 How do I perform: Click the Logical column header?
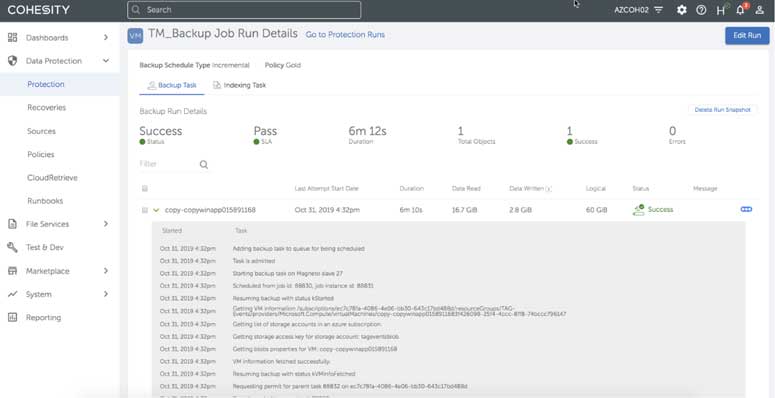[x=596, y=188]
